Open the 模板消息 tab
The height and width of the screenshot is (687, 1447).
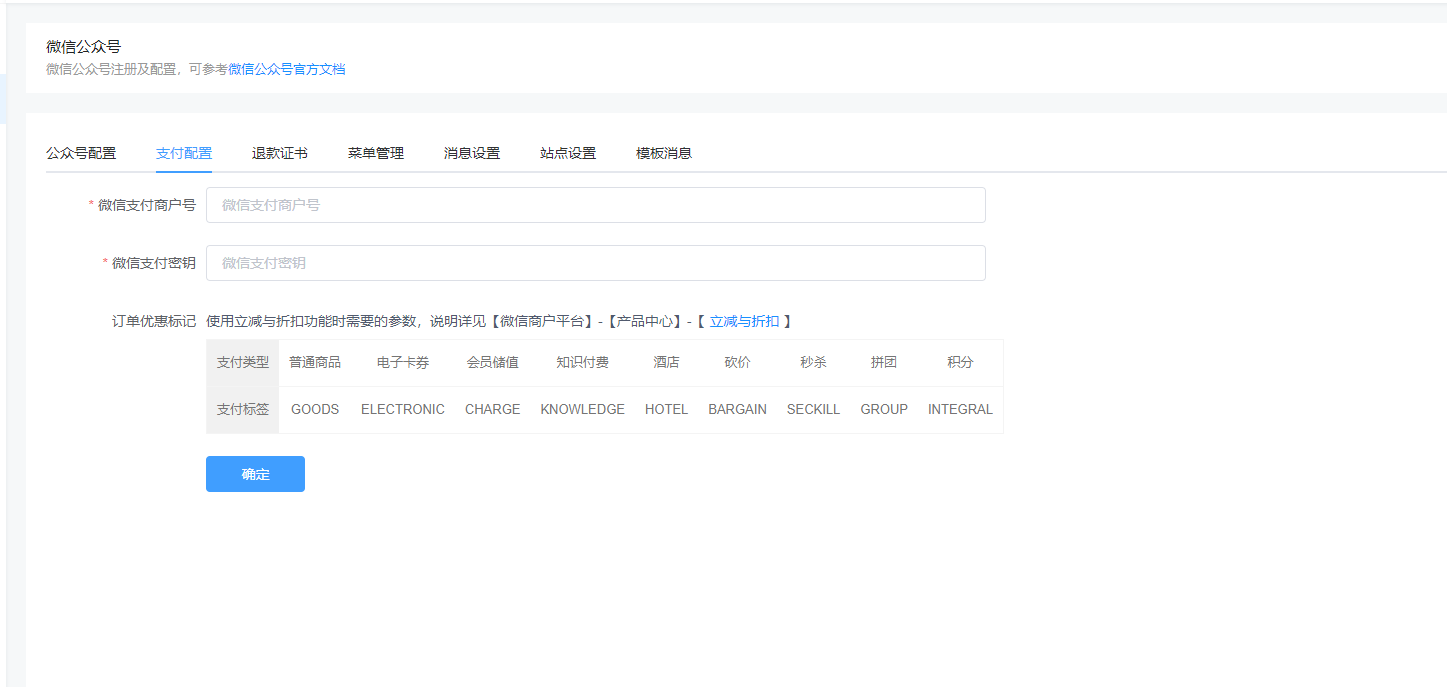tap(664, 153)
